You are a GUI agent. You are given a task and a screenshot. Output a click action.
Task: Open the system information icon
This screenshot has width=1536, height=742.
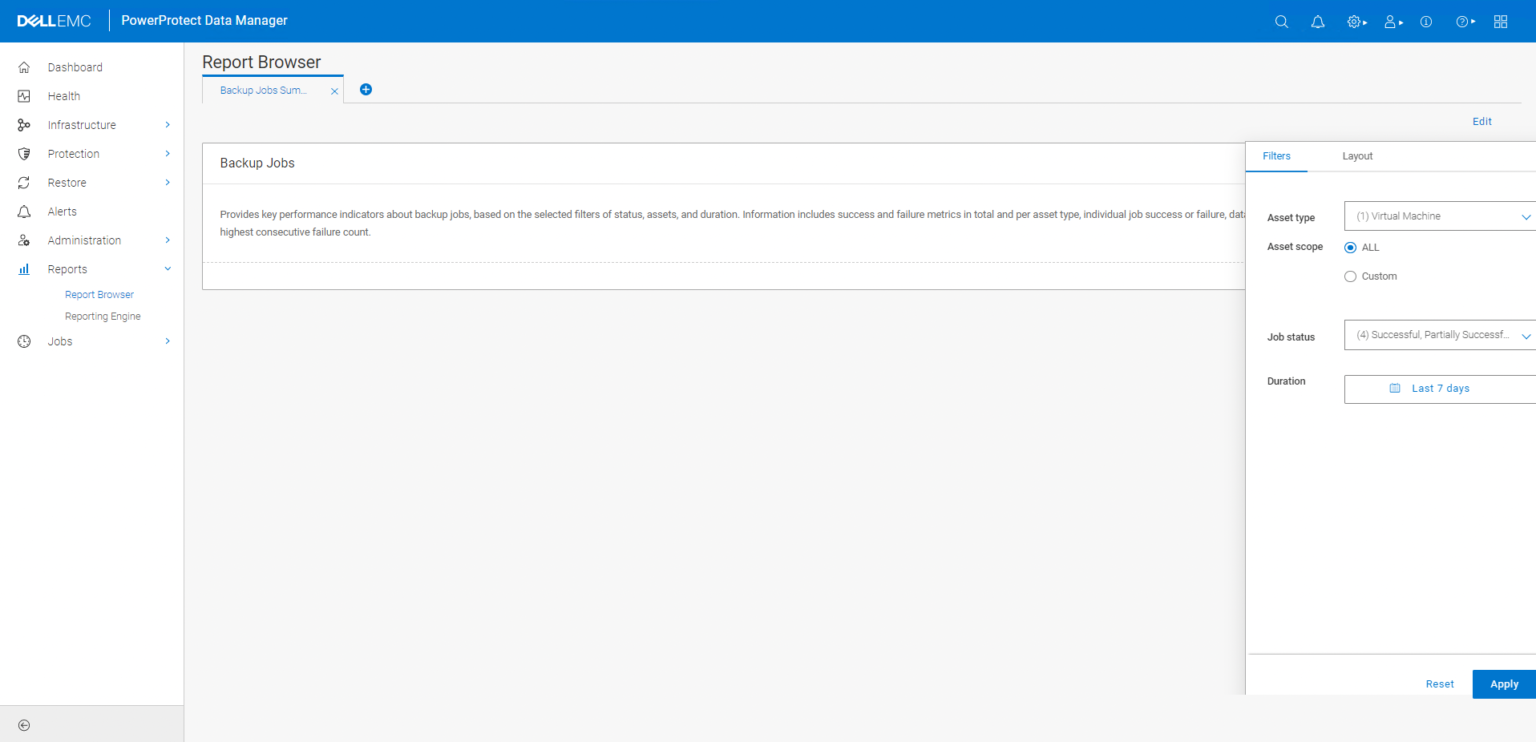click(1426, 21)
